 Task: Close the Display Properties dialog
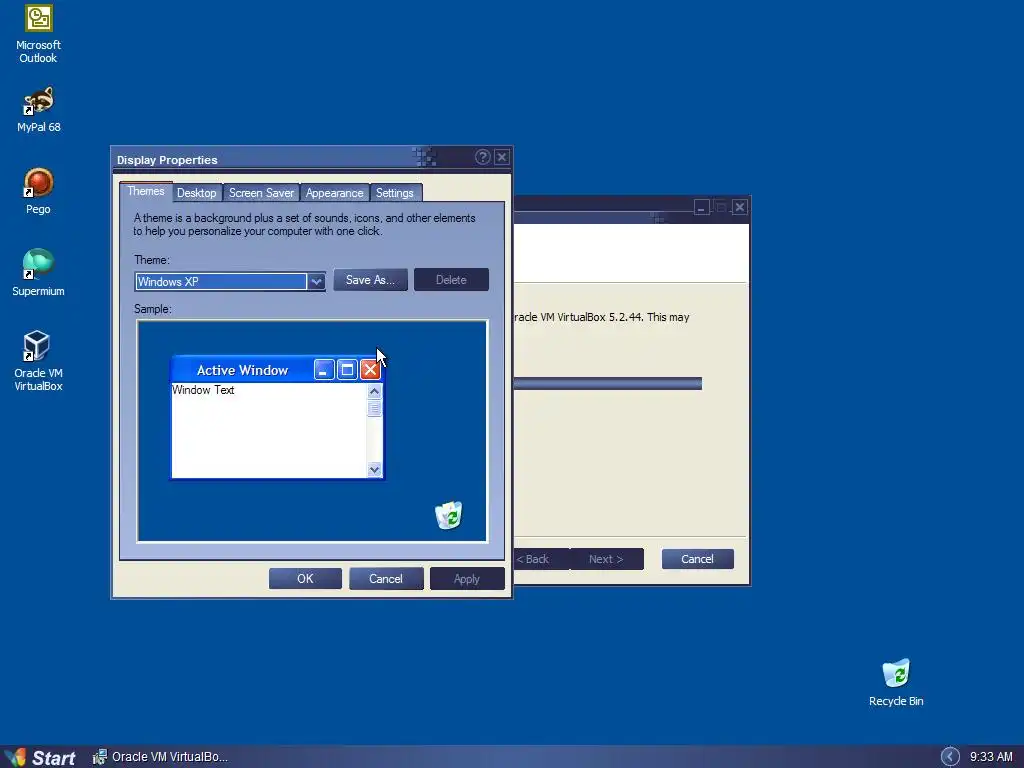pyautogui.click(x=502, y=157)
